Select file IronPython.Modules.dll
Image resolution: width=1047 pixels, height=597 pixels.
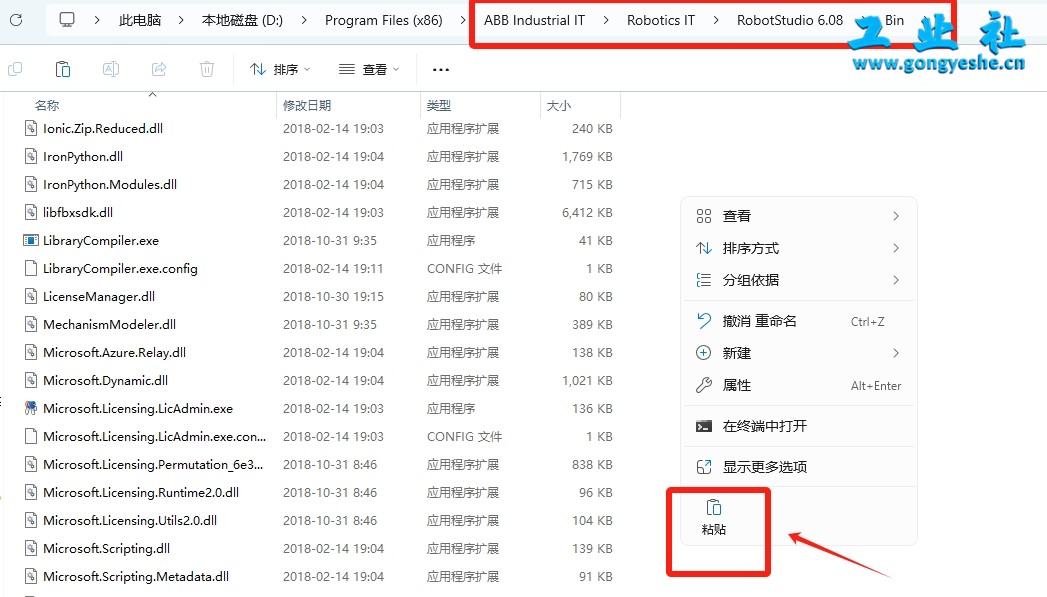(x=110, y=184)
